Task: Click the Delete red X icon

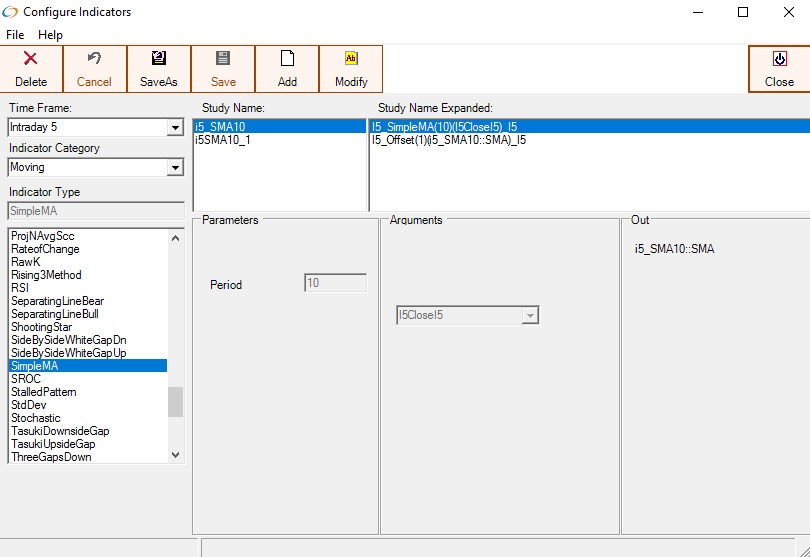Action: (x=31, y=59)
